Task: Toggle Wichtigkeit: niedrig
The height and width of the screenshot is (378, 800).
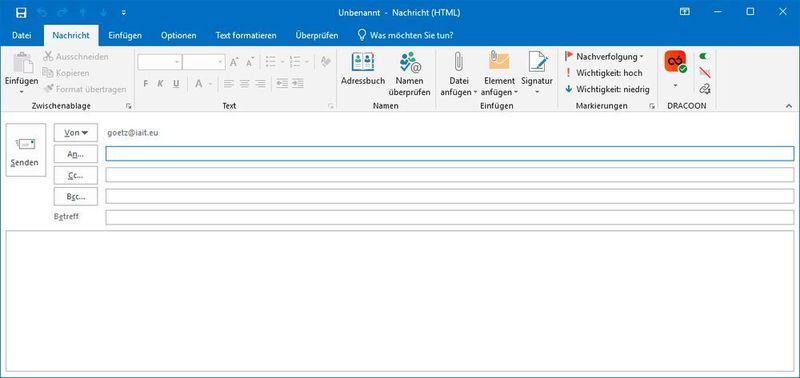Action: point(607,89)
